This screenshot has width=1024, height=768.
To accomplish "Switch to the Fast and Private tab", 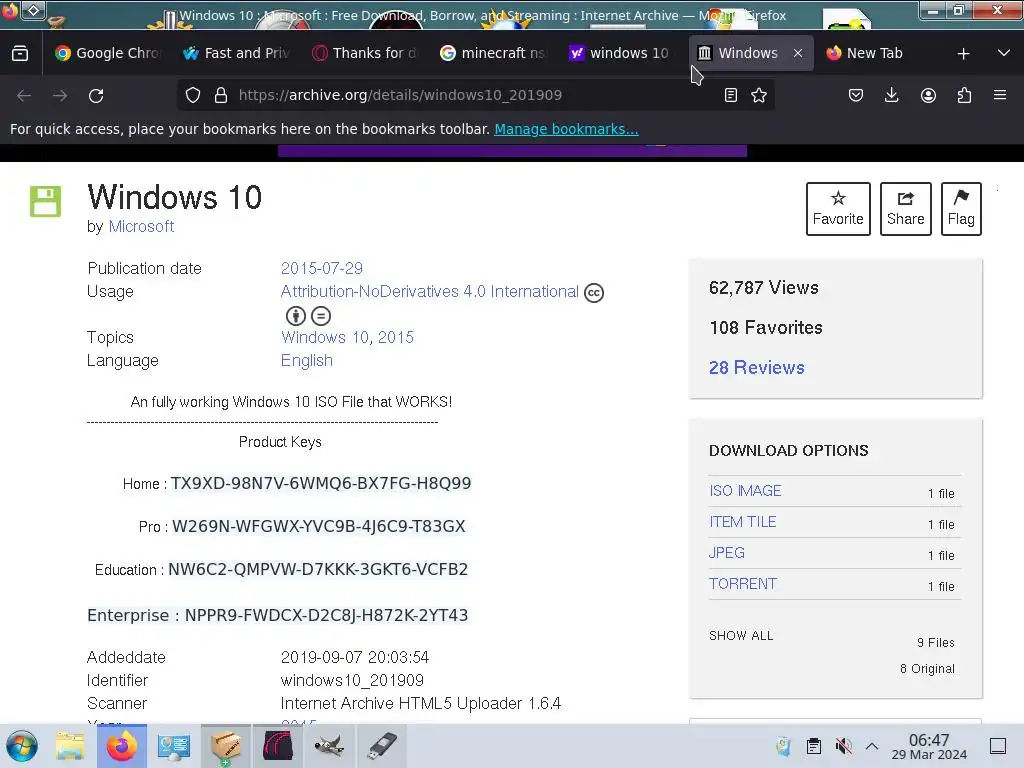I will click(236, 53).
